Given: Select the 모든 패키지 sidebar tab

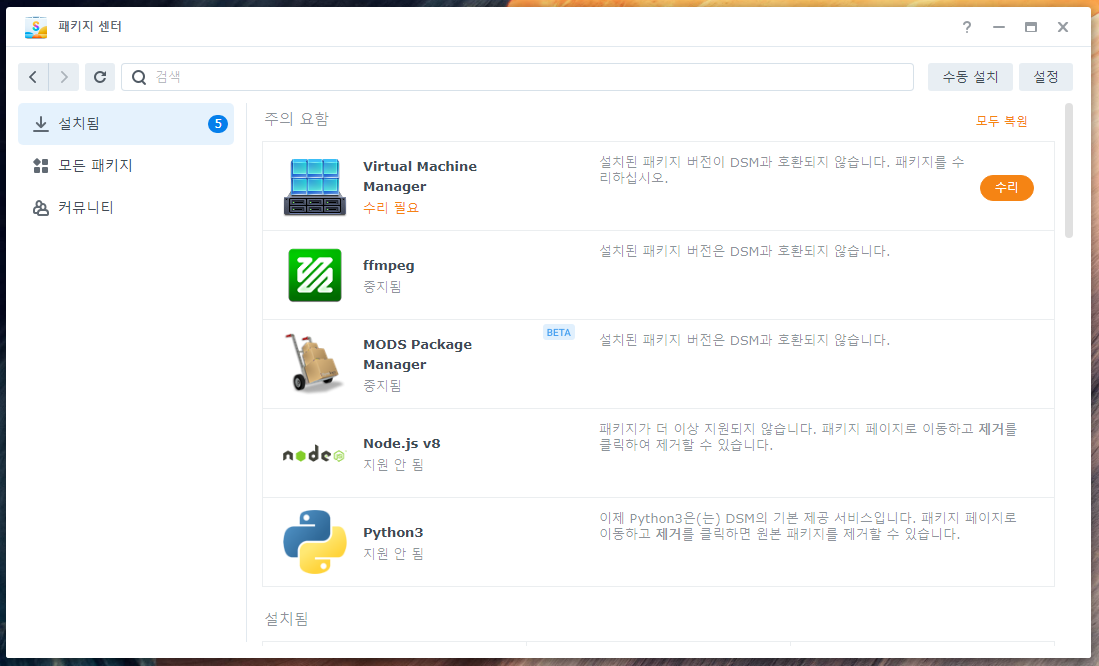Looking at the screenshot, I should tap(126, 166).
